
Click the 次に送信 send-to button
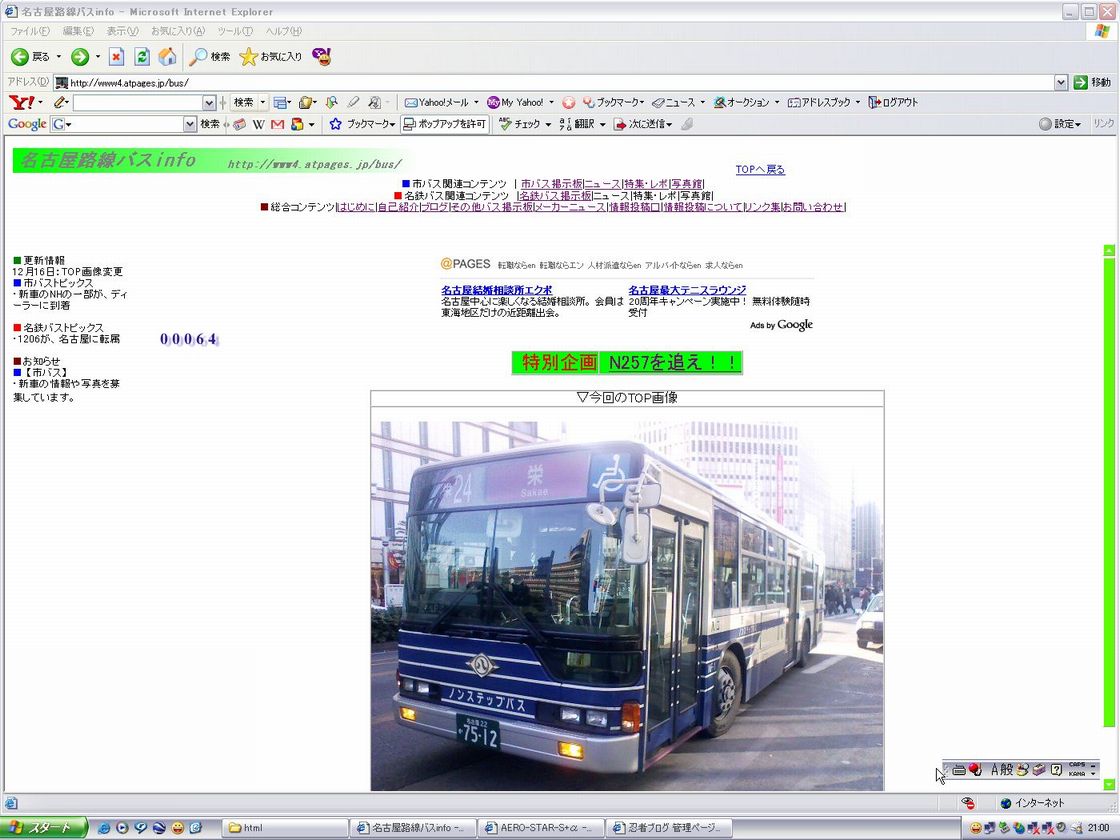pos(642,124)
